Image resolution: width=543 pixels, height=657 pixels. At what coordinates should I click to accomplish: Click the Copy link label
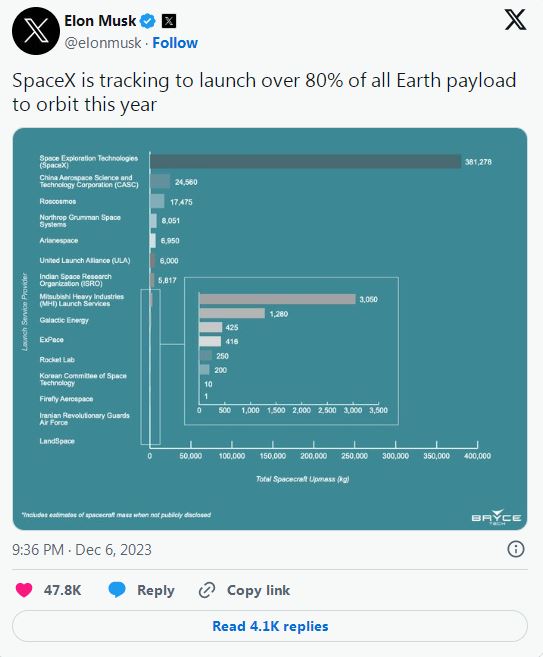coord(258,590)
